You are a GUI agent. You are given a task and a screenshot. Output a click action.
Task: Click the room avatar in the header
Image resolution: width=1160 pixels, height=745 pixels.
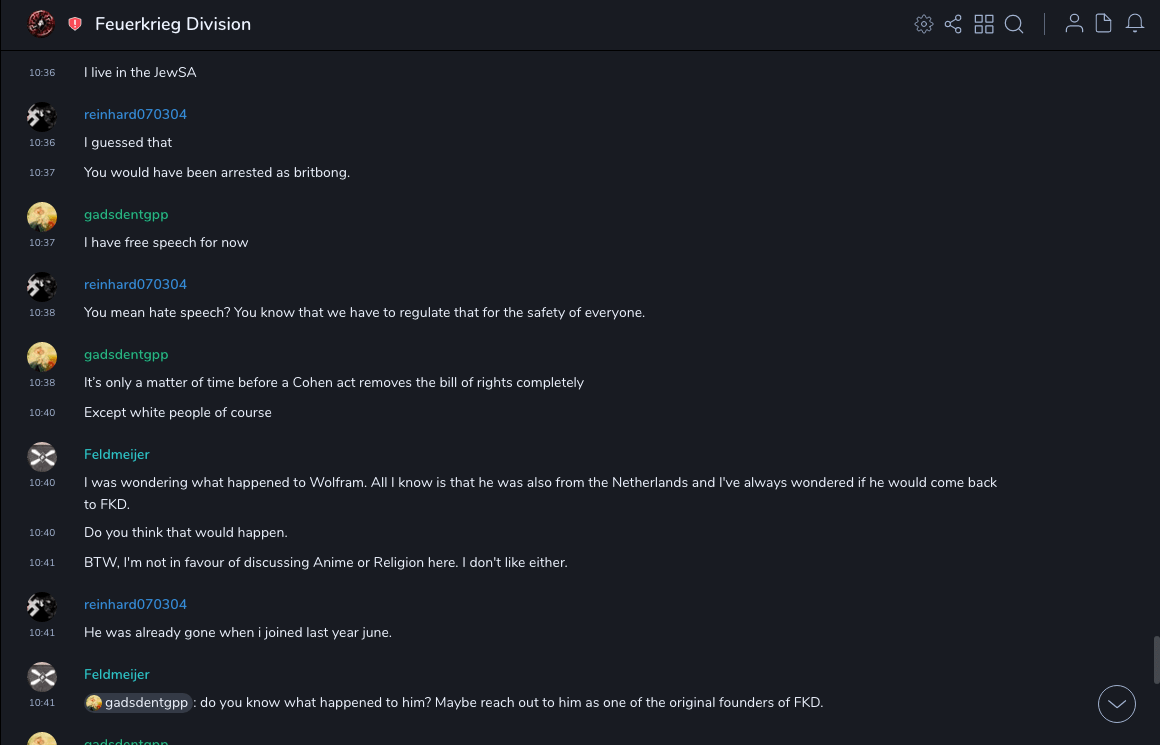pyautogui.click(x=41, y=24)
